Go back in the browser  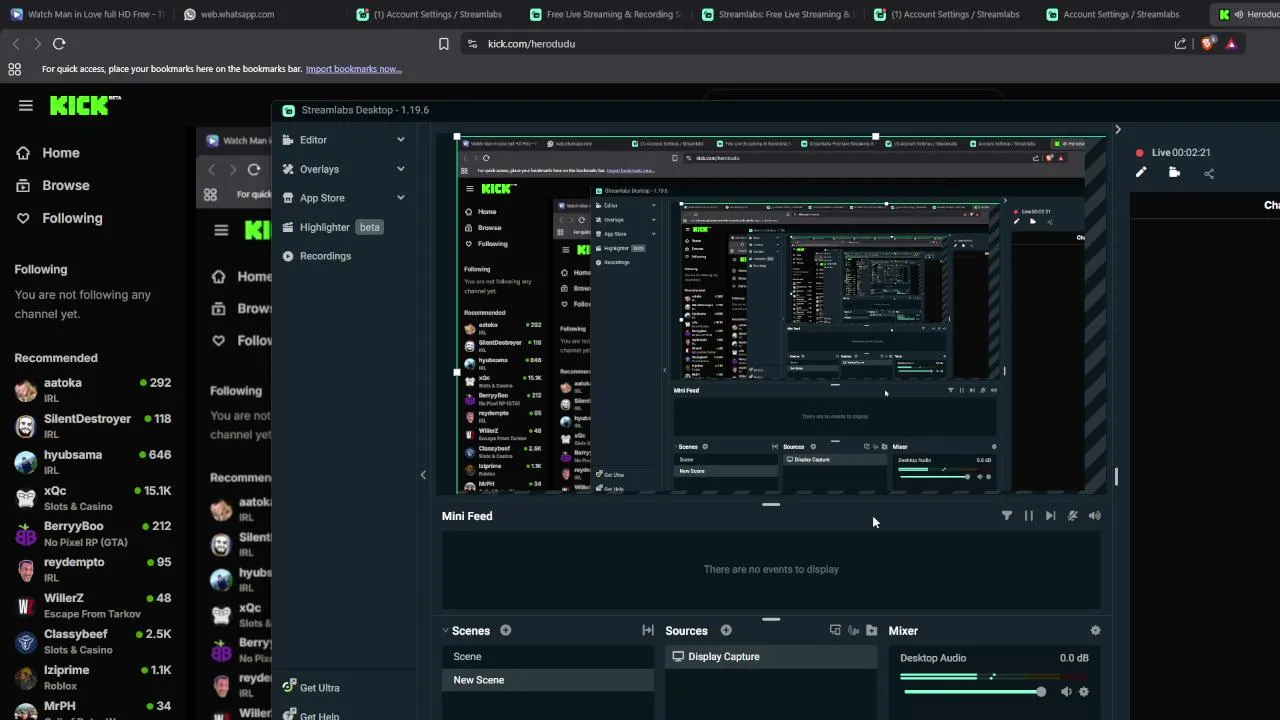(16, 44)
